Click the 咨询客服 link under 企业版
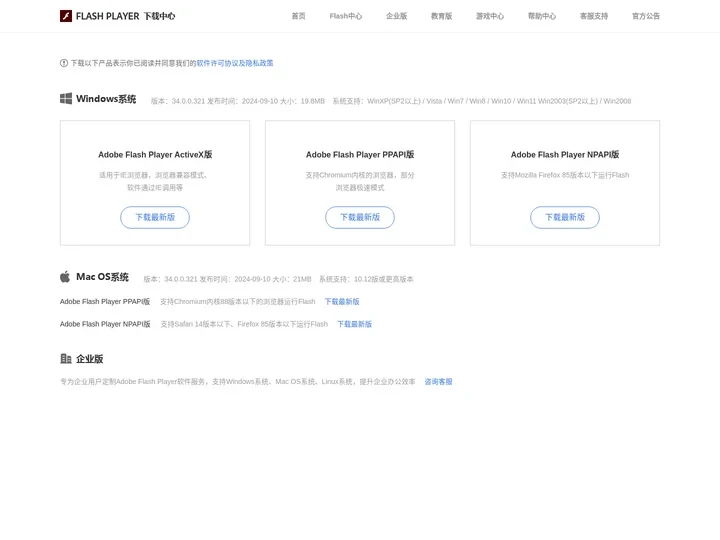Viewport: 720px width, 540px height. coord(439,382)
